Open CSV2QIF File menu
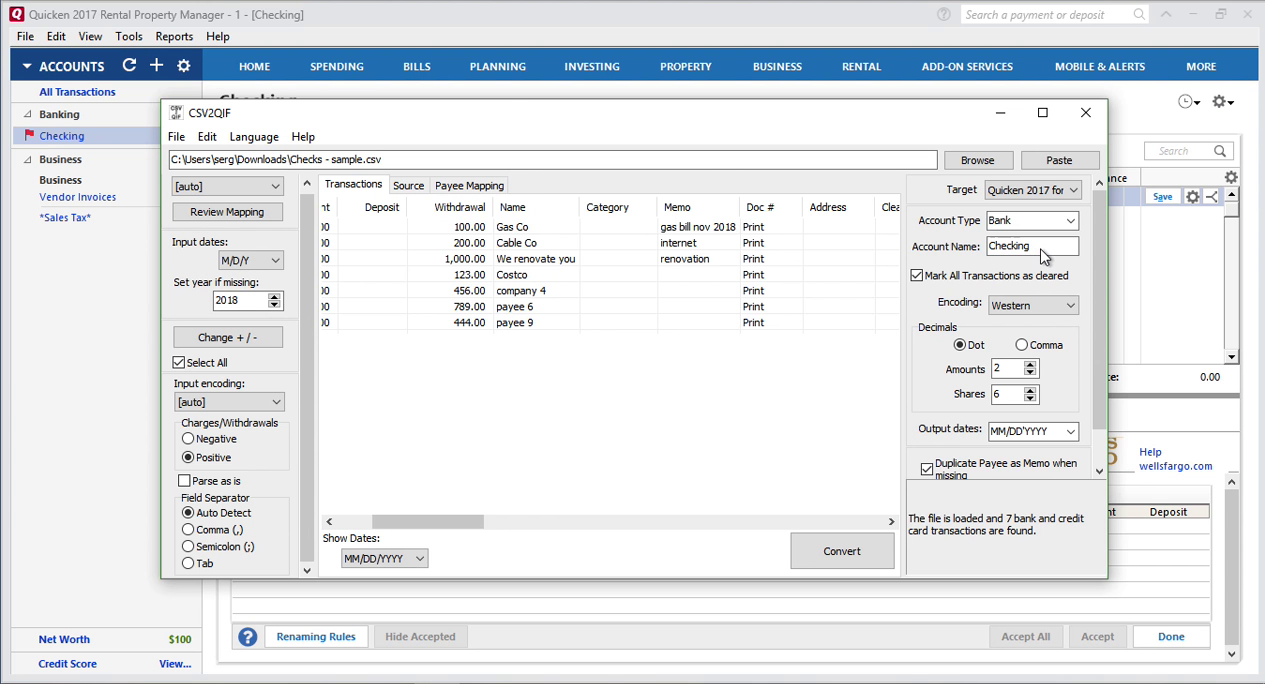1265x684 pixels. tap(176, 137)
